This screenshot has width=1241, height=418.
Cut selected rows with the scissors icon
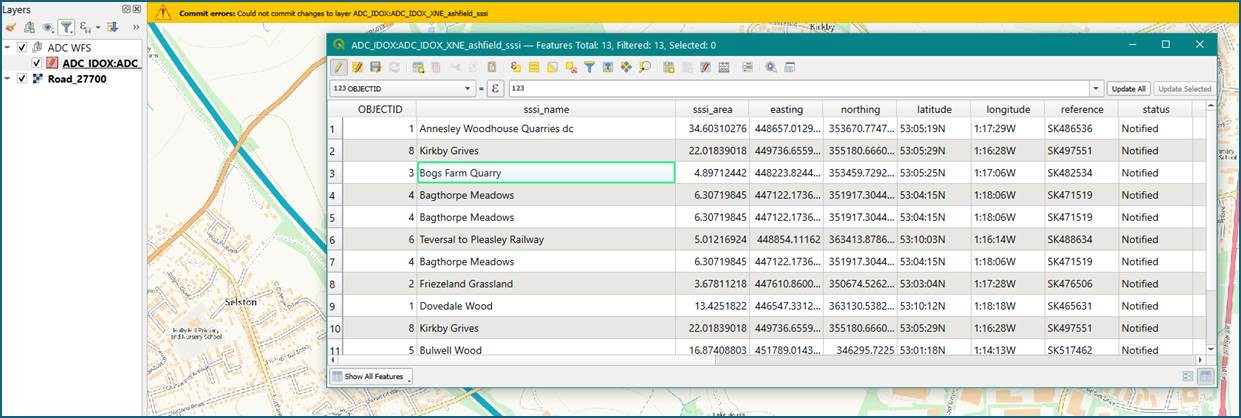[x=455, y=67]
